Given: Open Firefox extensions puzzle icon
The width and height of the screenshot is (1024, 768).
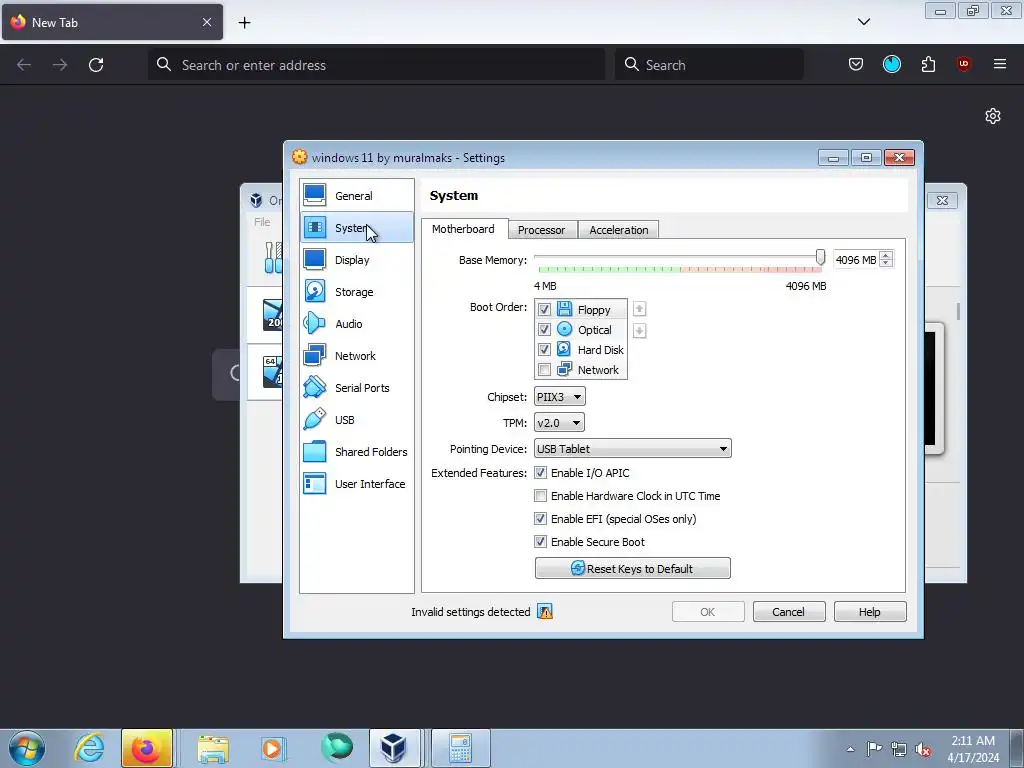Looking at the screenshot, I should click(928, 64).
